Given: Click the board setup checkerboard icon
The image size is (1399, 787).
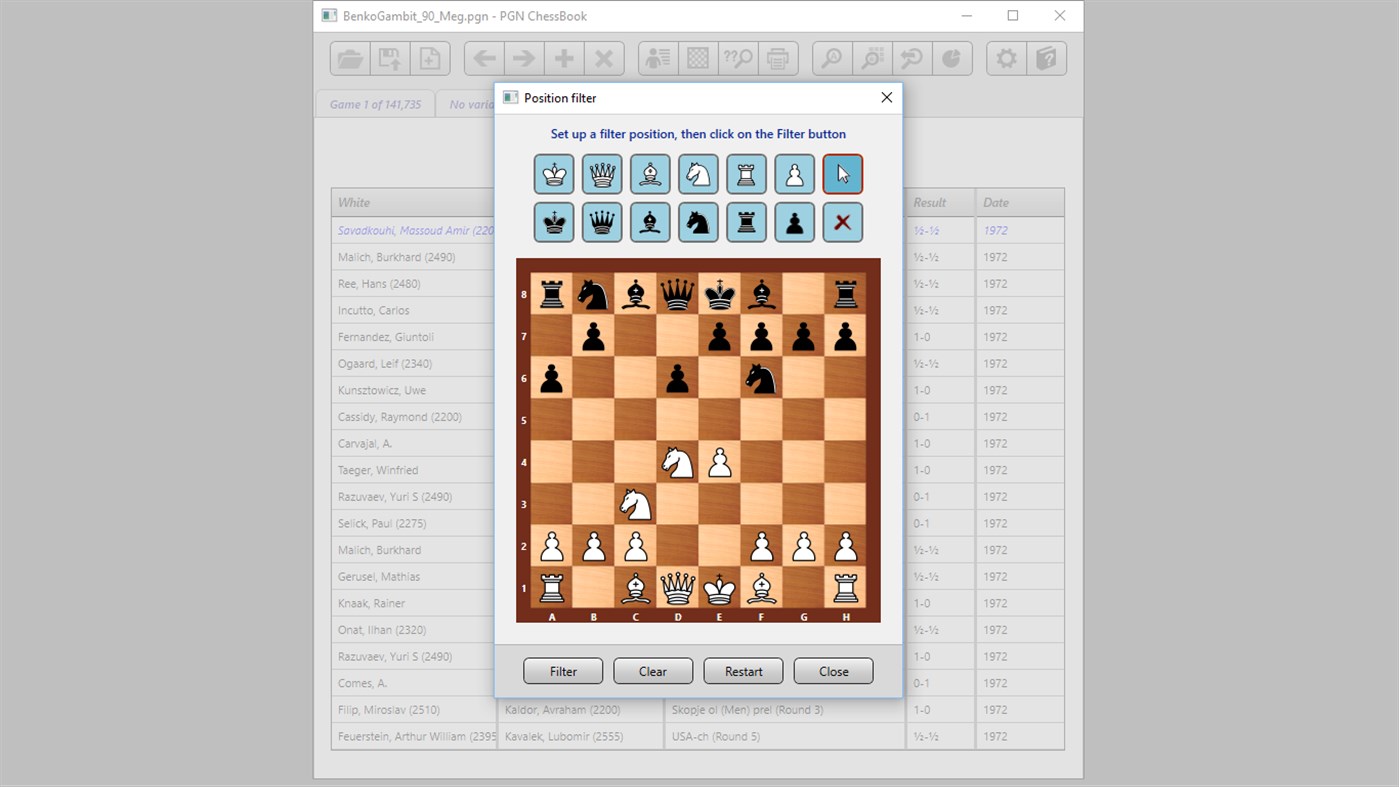Looking at the screenshot, I should [x=697, y=58].
